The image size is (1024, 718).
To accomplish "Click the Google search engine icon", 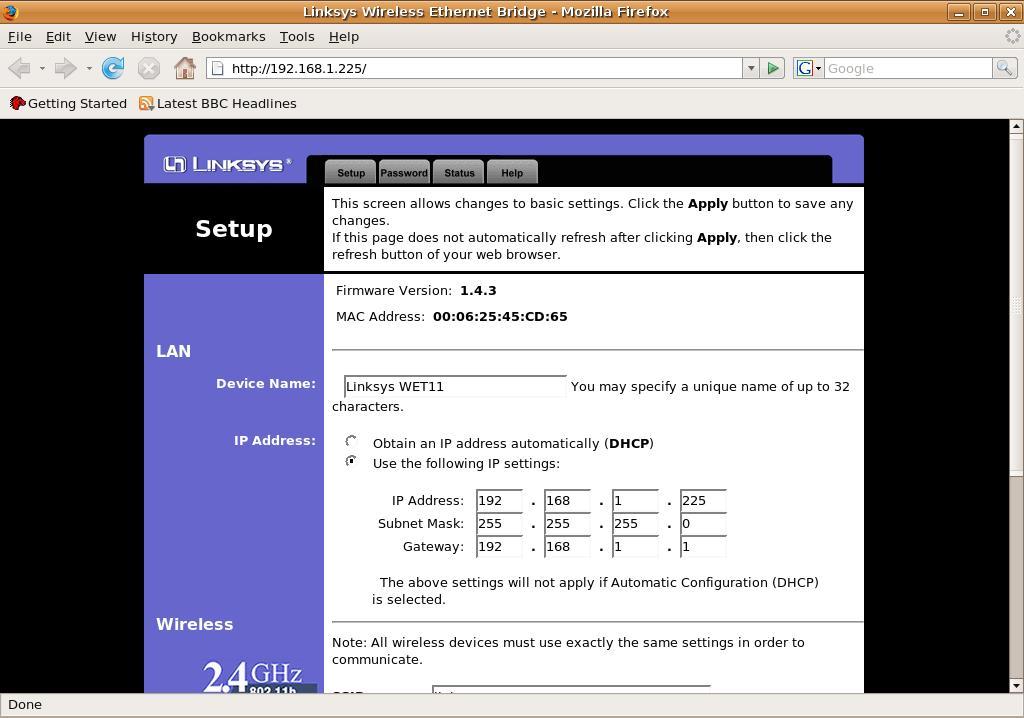I will pos(805,68).
